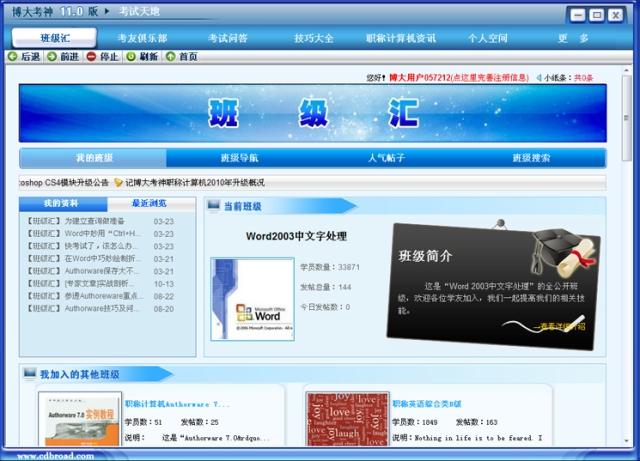Switch to the 技巧大全 top tab
Image resolution: width=640 pixels, height=461 pixels.
[313, 38]
